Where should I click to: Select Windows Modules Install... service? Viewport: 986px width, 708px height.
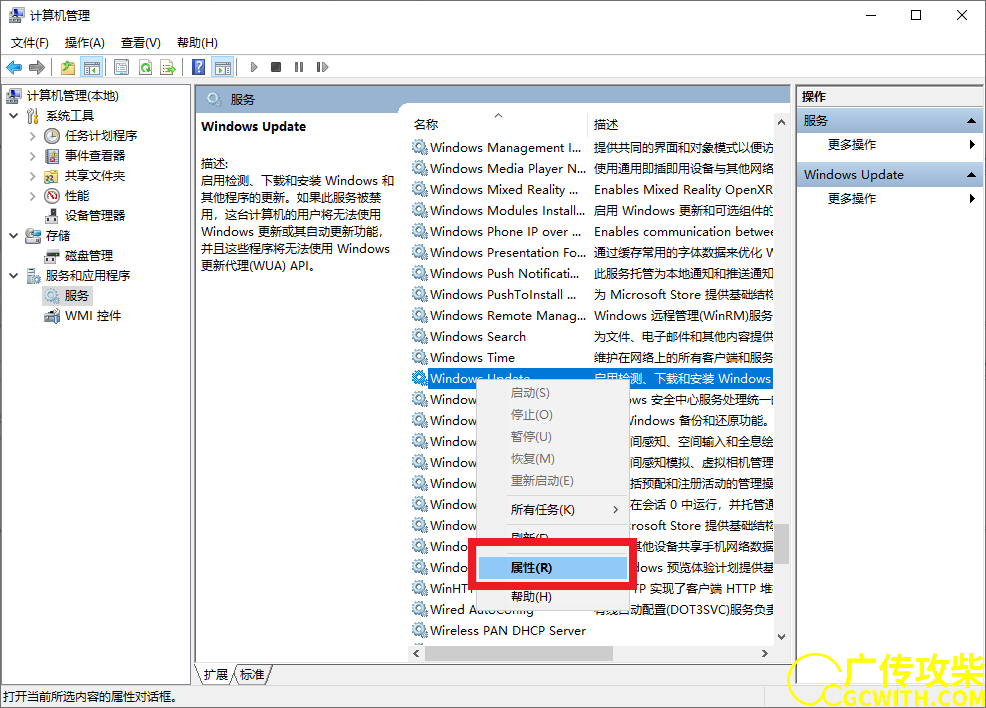coord(592,211)
